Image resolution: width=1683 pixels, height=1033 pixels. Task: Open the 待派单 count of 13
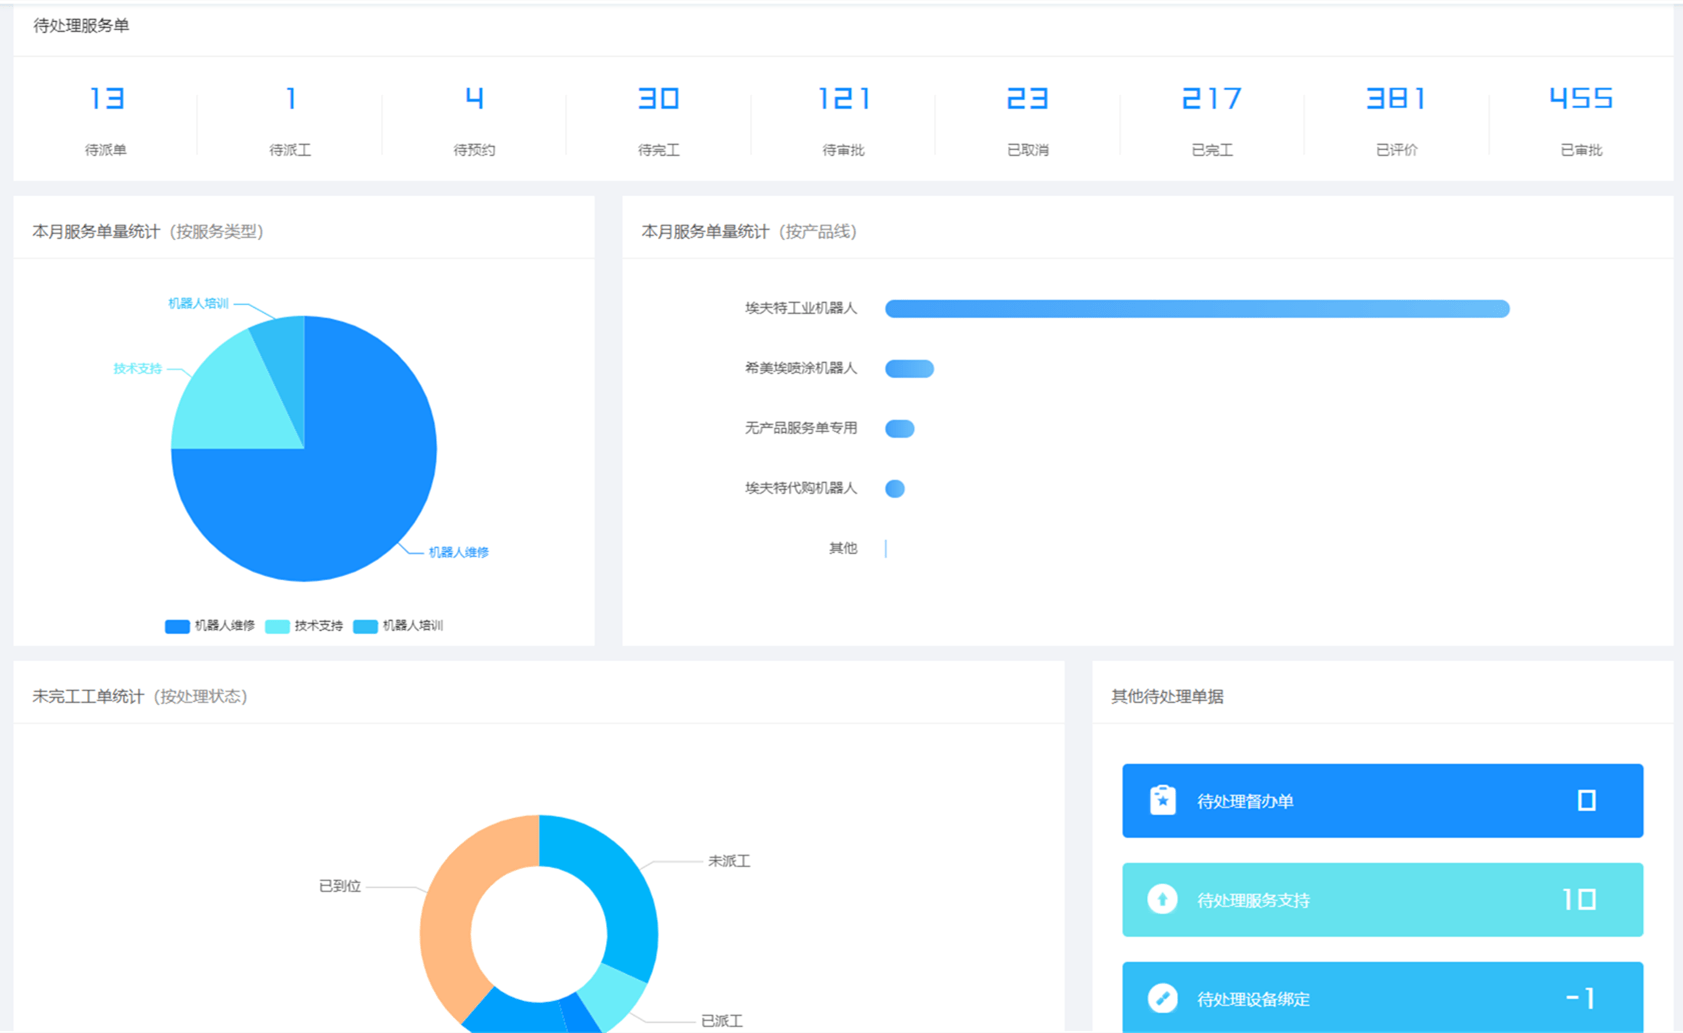pos(106,99)
